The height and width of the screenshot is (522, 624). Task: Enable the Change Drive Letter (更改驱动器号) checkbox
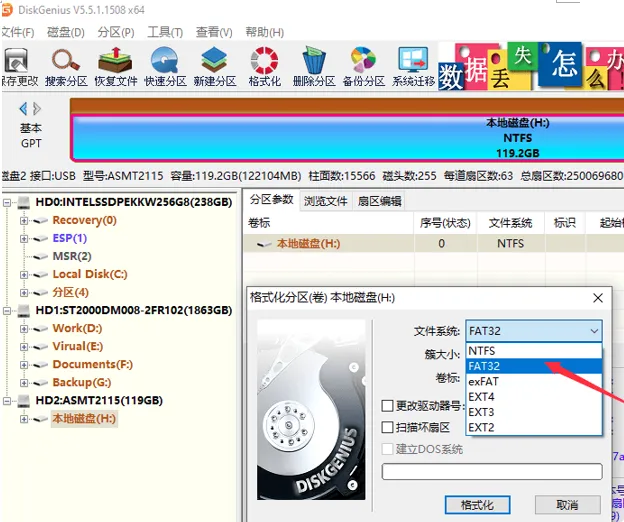point(387,406)
